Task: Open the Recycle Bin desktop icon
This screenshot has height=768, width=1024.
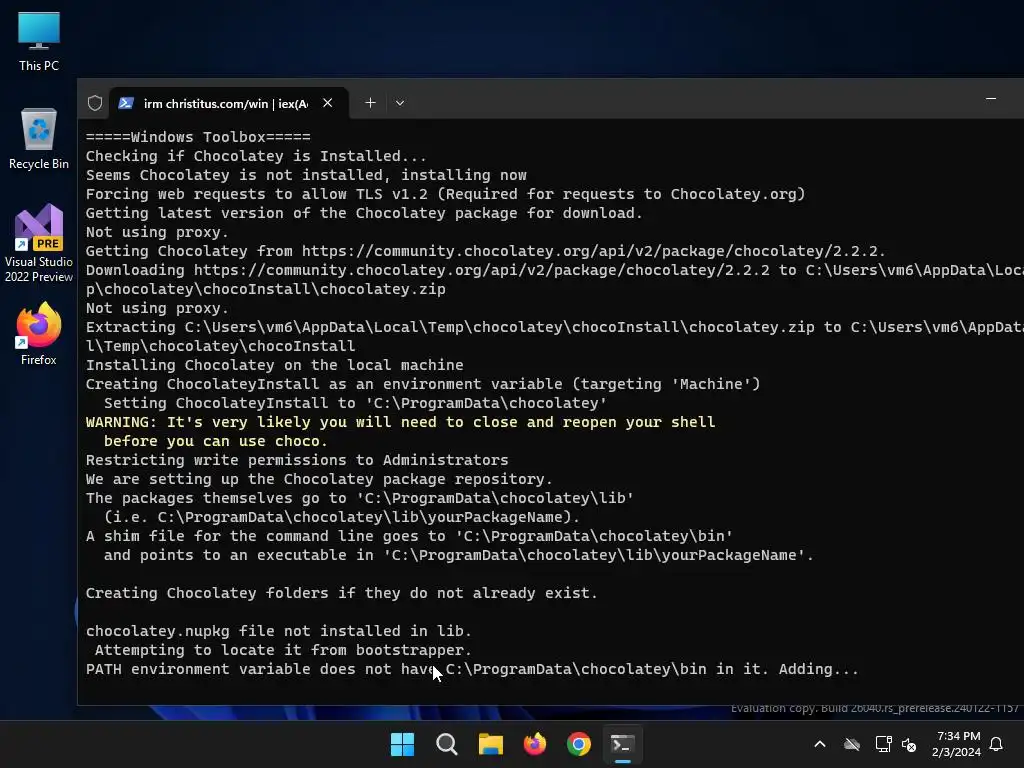Action: (x=39, y=138)
